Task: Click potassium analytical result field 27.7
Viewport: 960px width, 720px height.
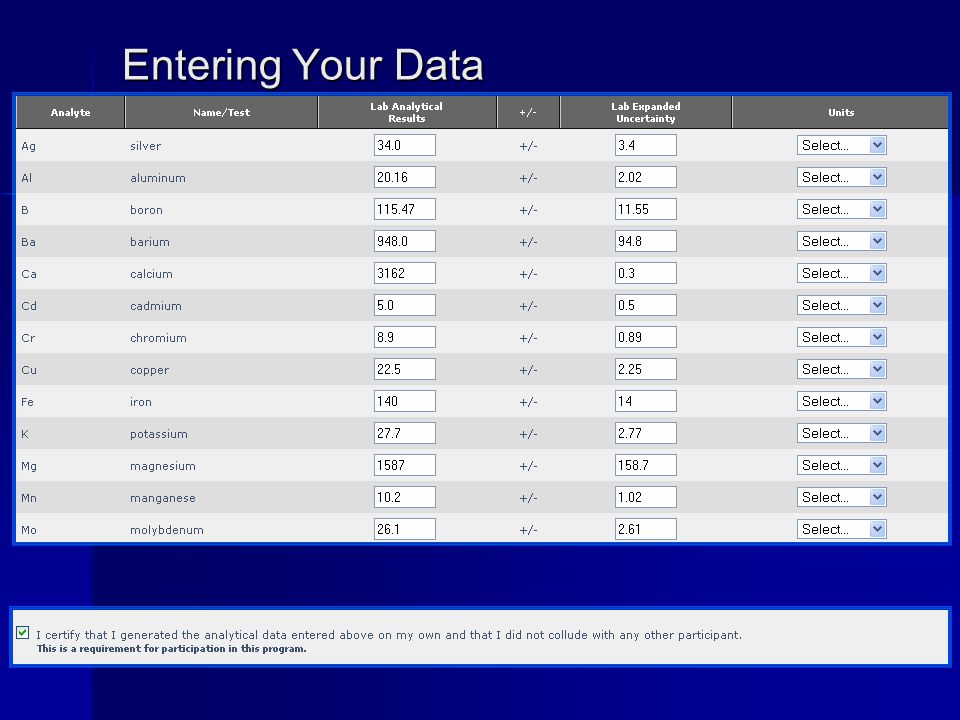Action: (405, 433)
